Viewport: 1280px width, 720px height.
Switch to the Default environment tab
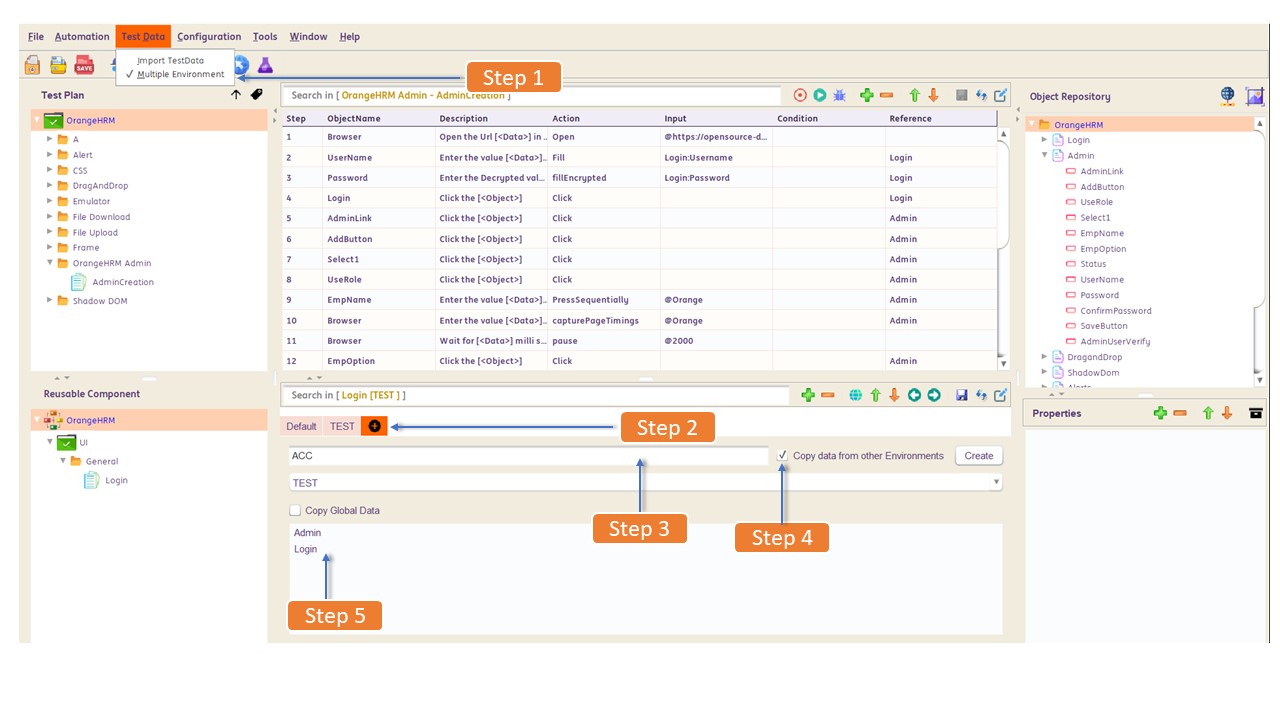(301, 426)
